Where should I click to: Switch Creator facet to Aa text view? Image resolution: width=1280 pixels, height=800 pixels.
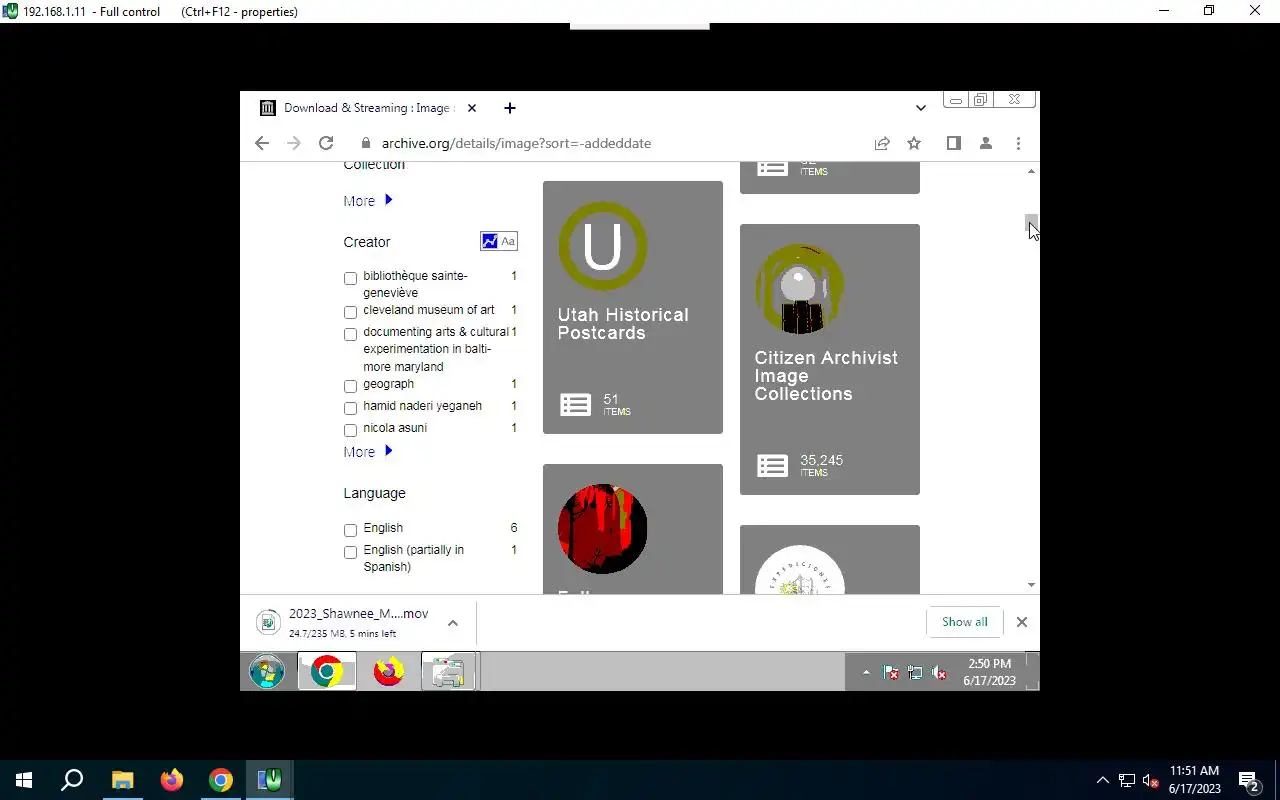[508, 241]
